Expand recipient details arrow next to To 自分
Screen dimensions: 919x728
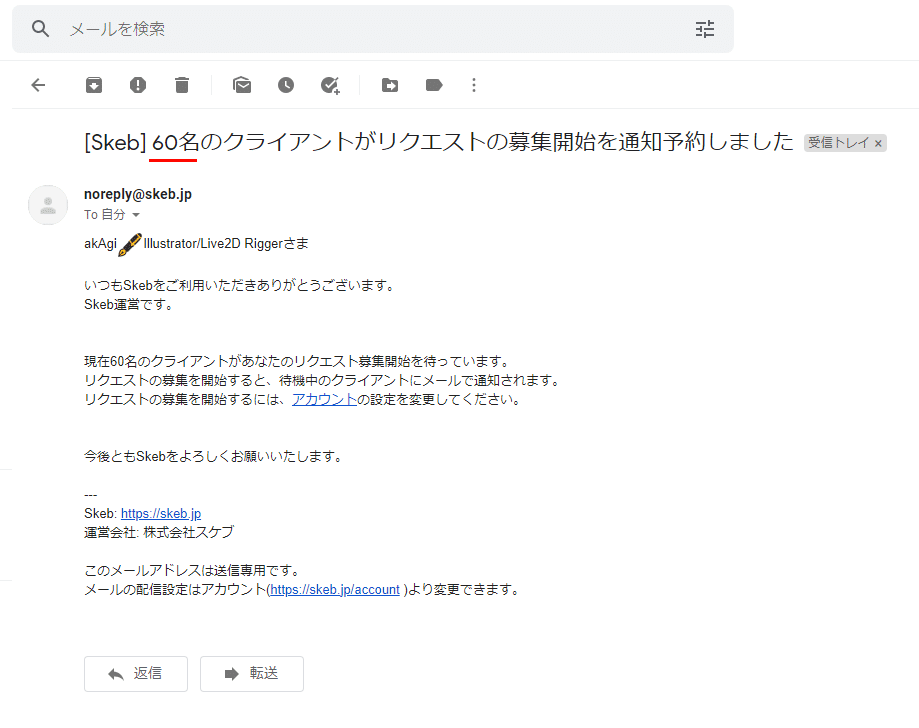[x=136, y=215]
